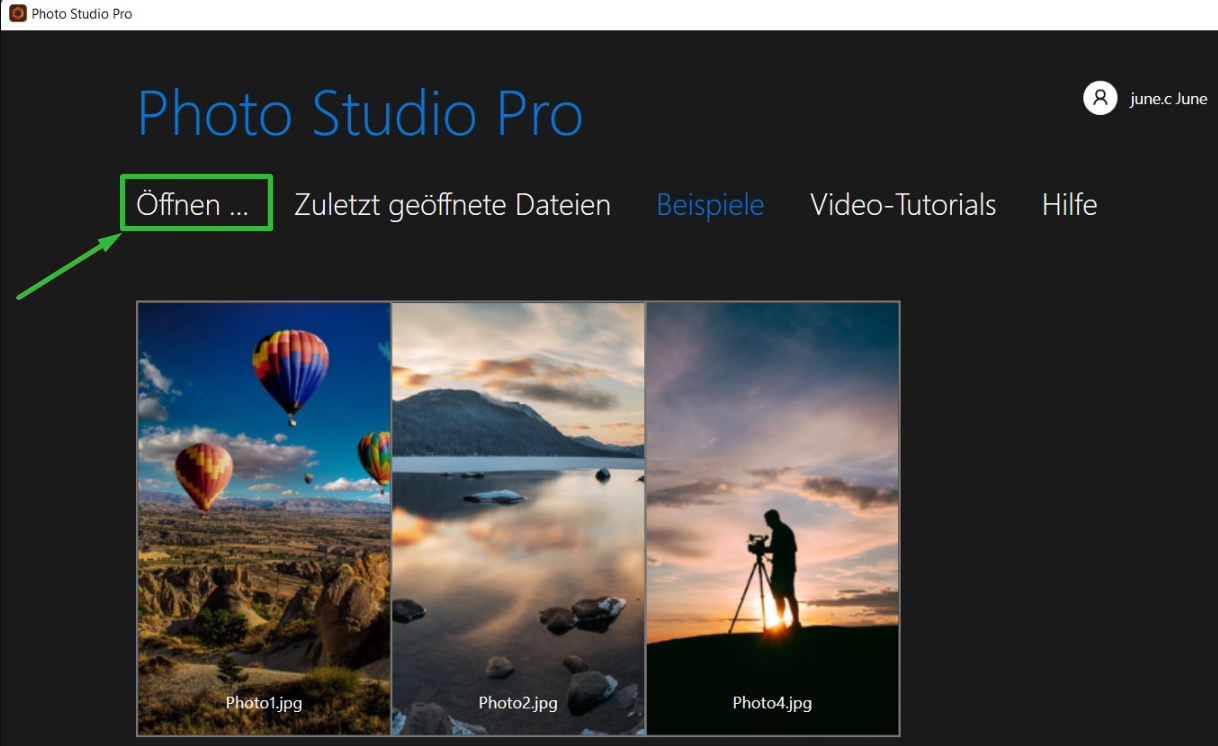Click the Photo1.jpg file name label
1218x746 pixels.
point(264,703)
